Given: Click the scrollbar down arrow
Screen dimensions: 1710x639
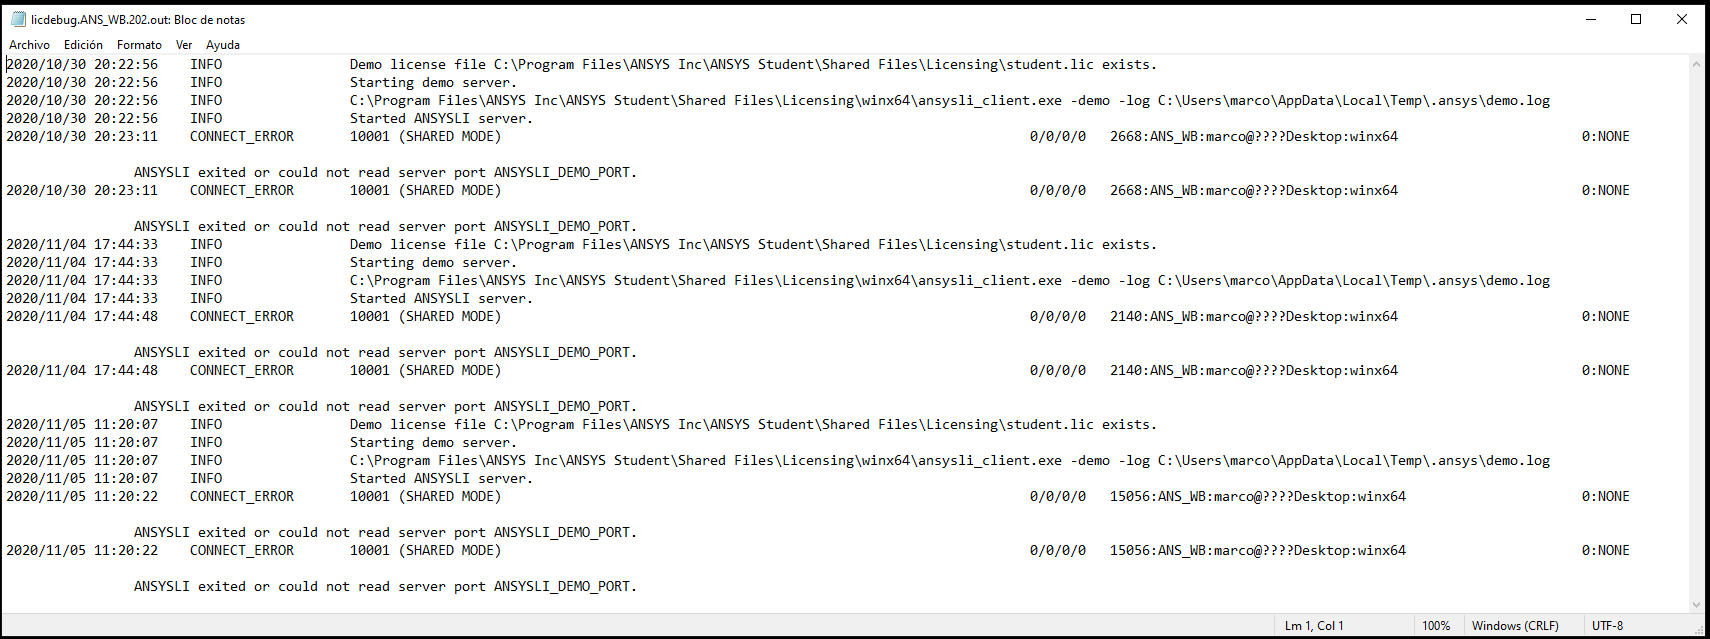Looking at the screenshot, I should pyautogui.click(x=1696, y=604).
